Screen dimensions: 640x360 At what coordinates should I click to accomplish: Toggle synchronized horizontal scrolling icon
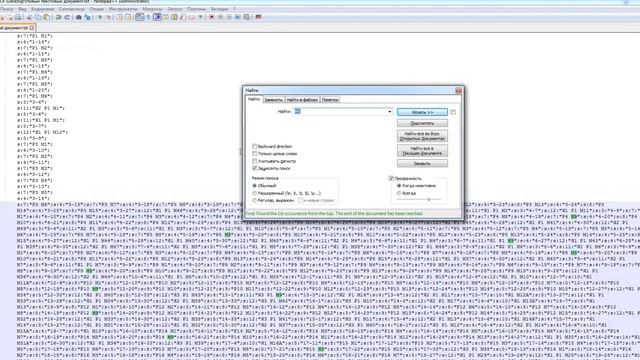[x=128, y=17]
